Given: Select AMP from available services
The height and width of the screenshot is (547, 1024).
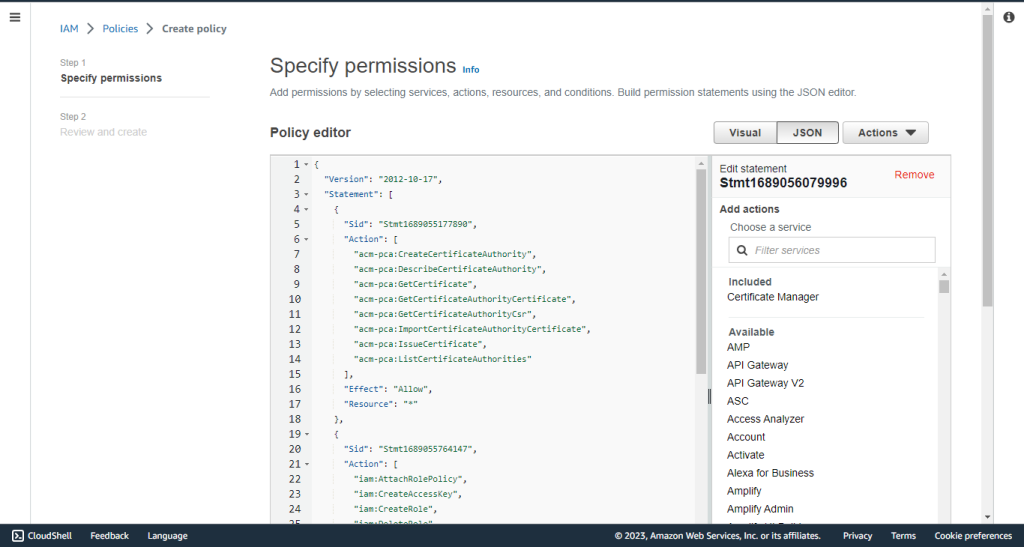Looking at the screenshot, I should pos(739,347).
